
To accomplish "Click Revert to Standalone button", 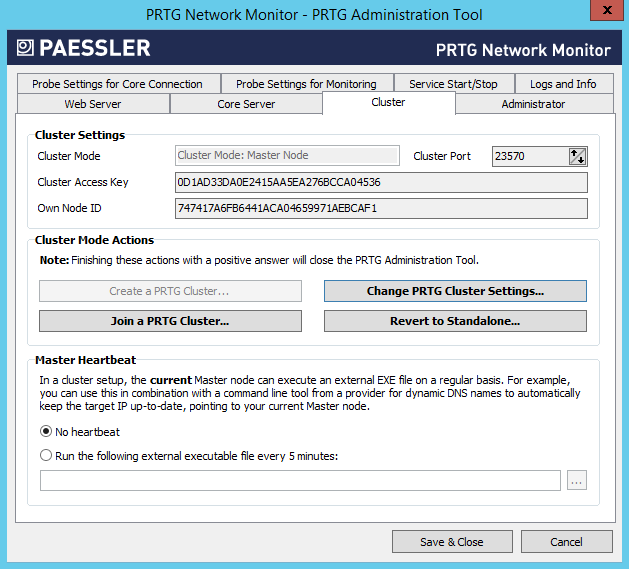I will (x=455, y=321).
